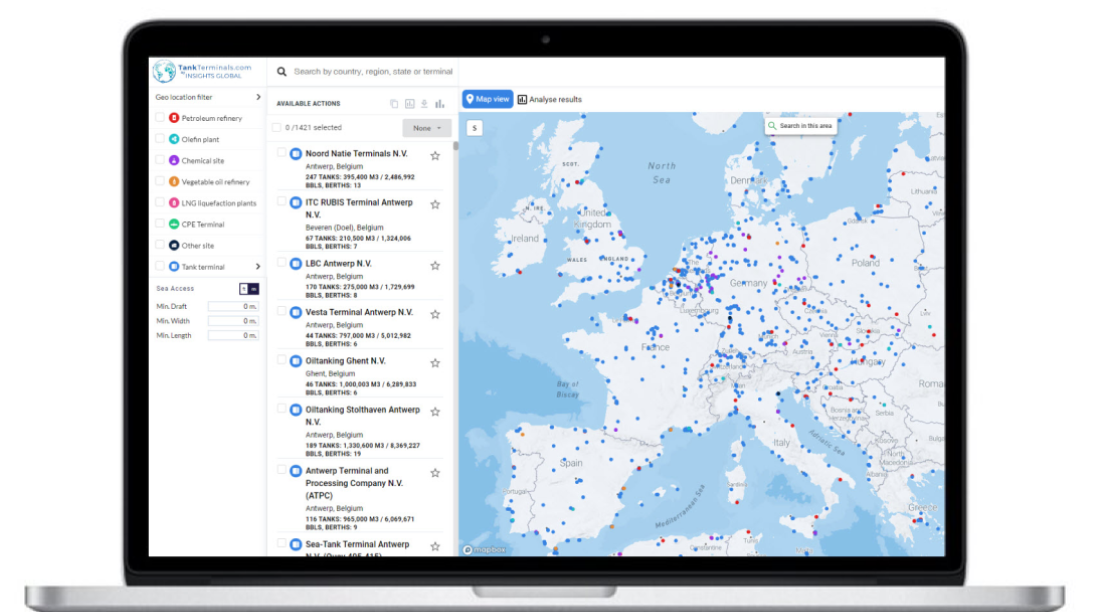
Task: Click the Min. Draft input field
Action: tap(233, 306)
